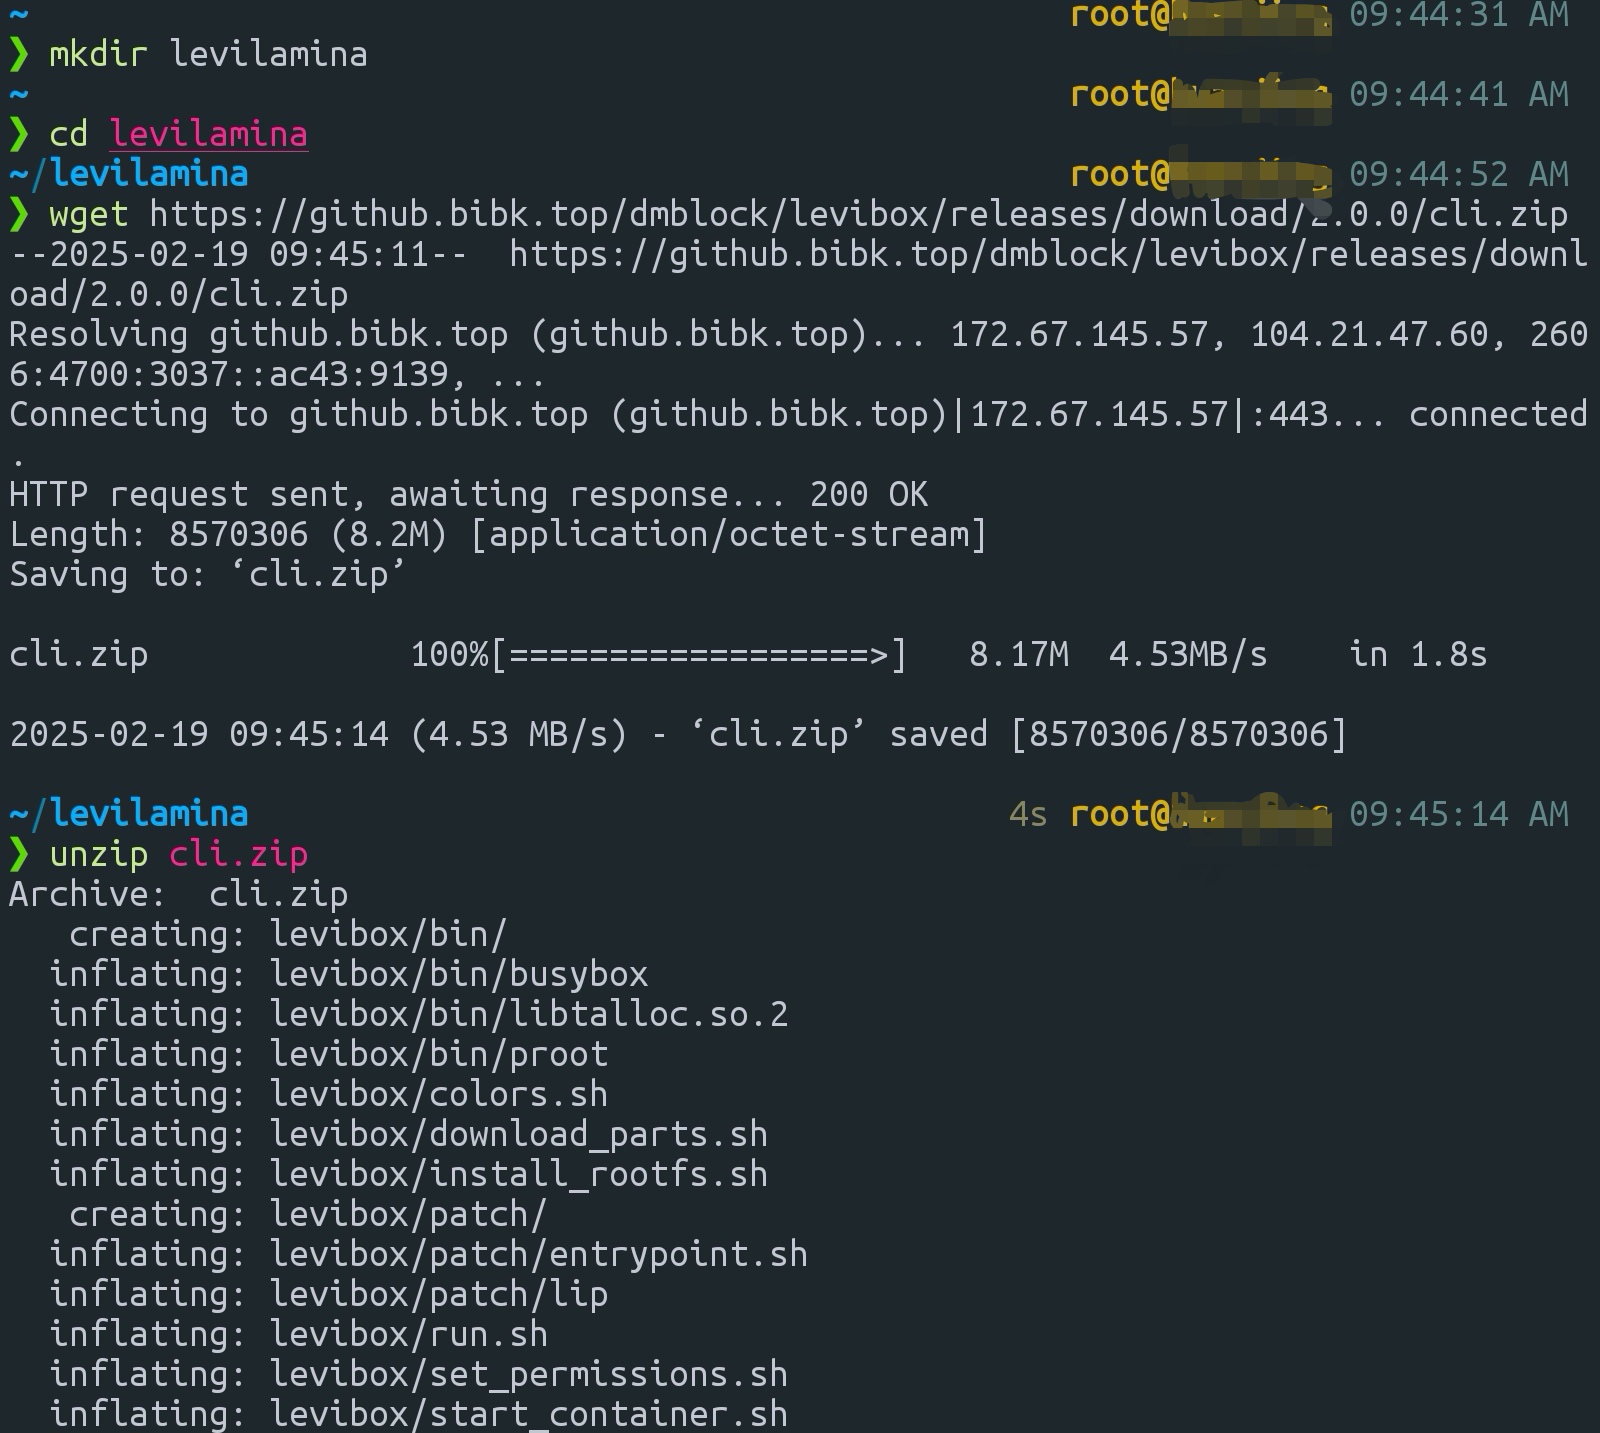Click the 'Length: 8570306 (8.2M)' line
1600x1433 pixels.
(498, 534)
